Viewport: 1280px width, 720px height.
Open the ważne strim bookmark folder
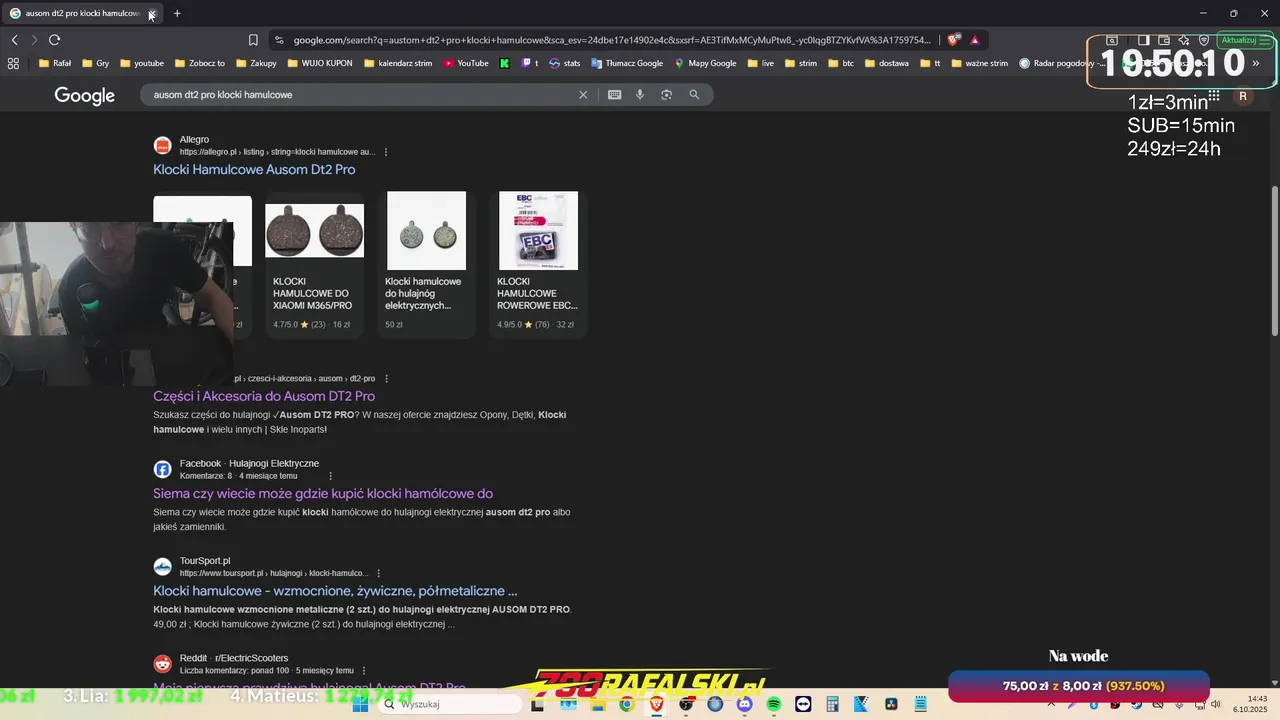[980, 63]
